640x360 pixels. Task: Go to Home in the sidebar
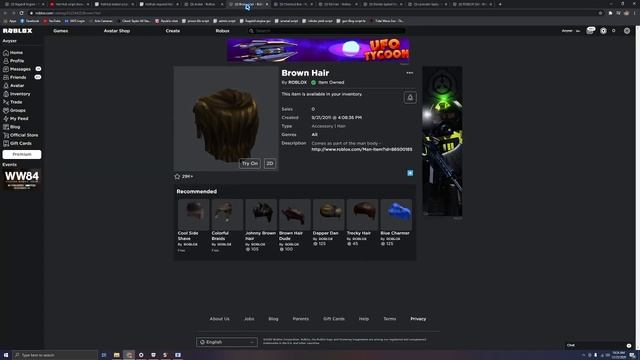coord(13,53)
